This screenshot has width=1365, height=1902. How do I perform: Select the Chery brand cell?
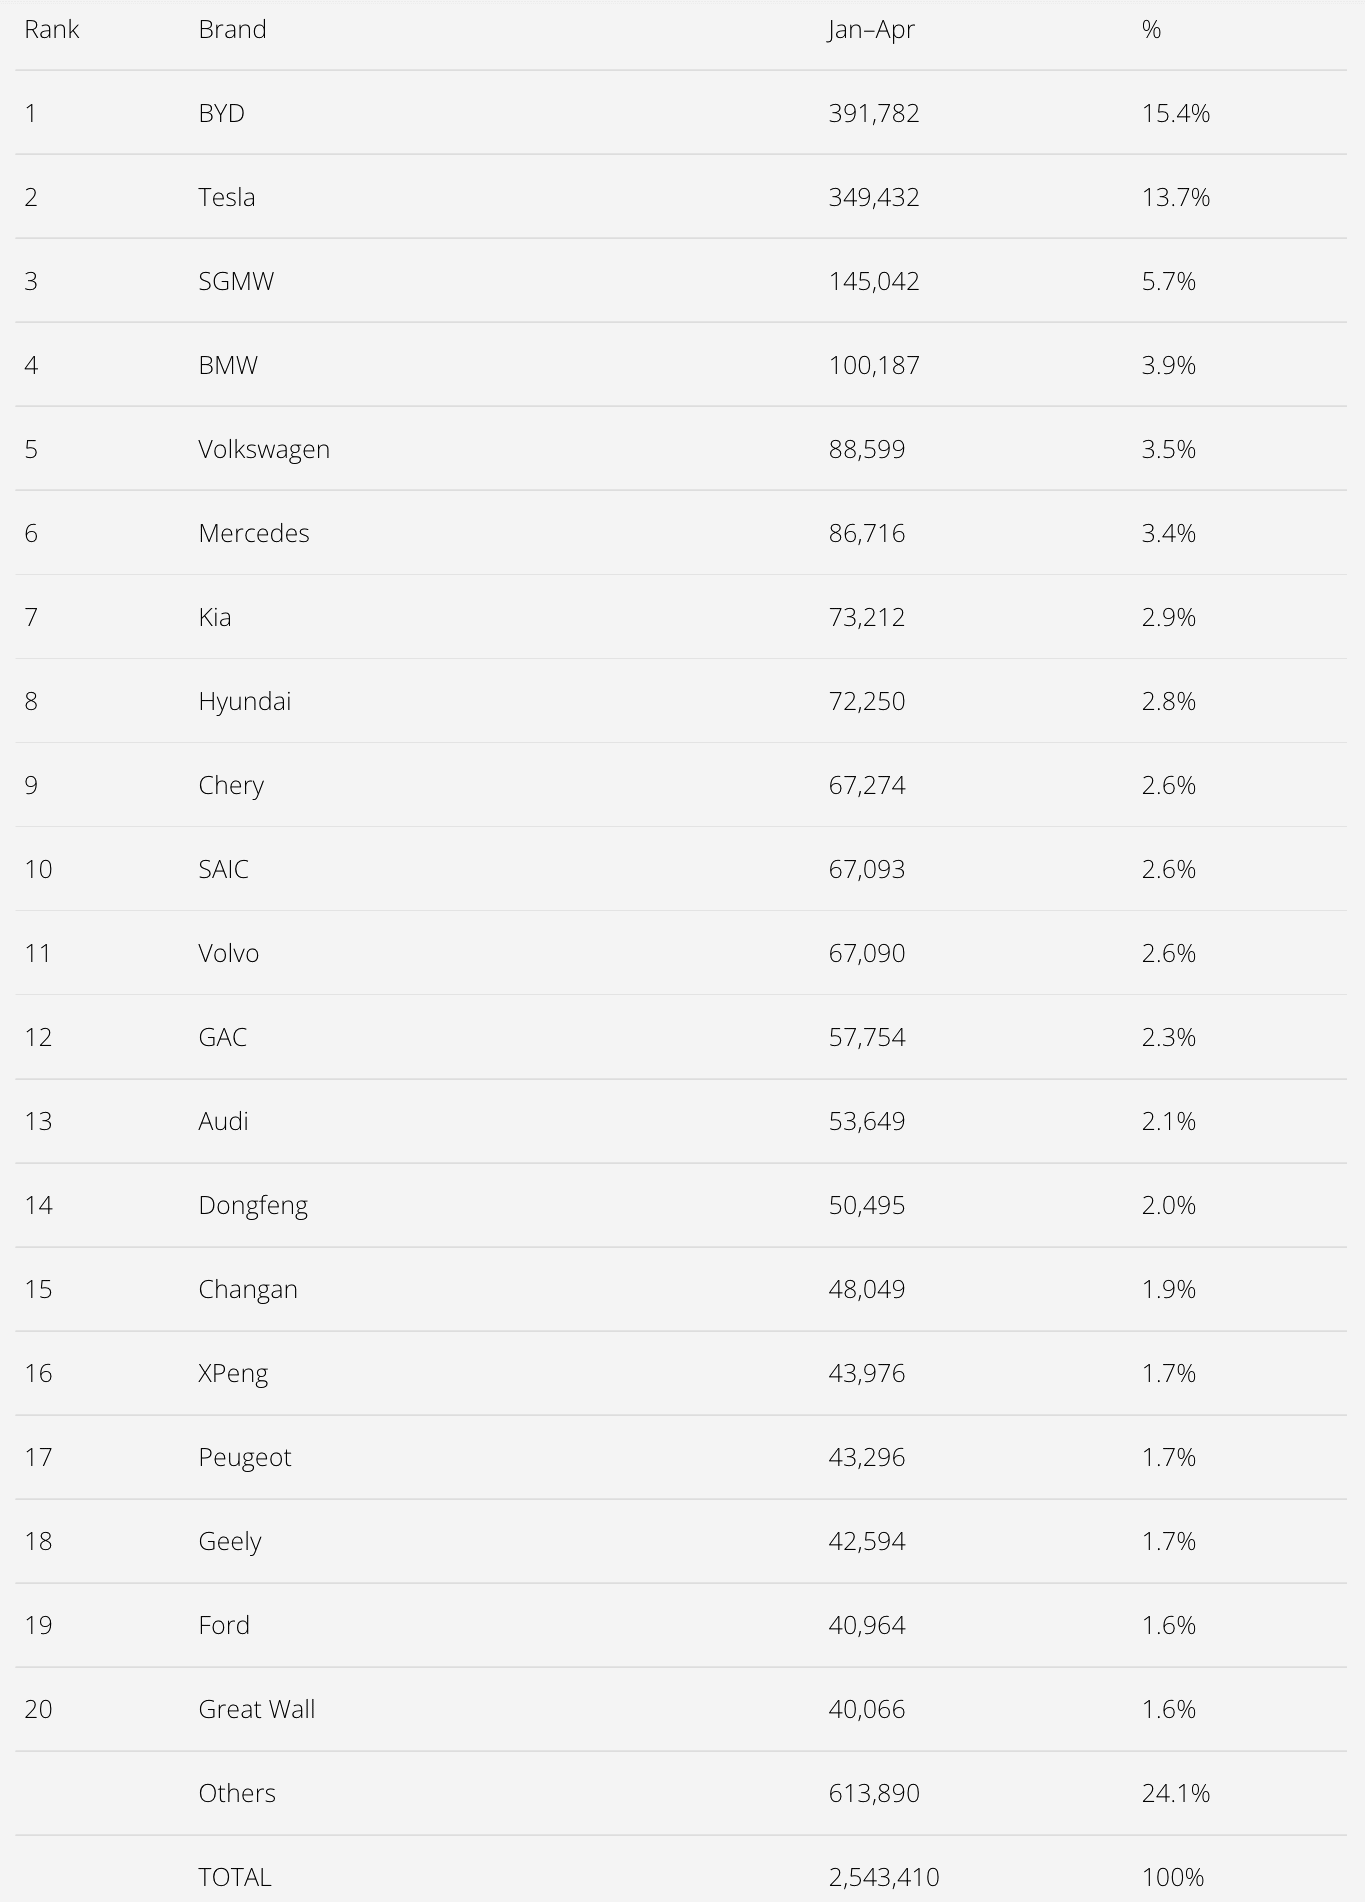[x=231, y=786]
